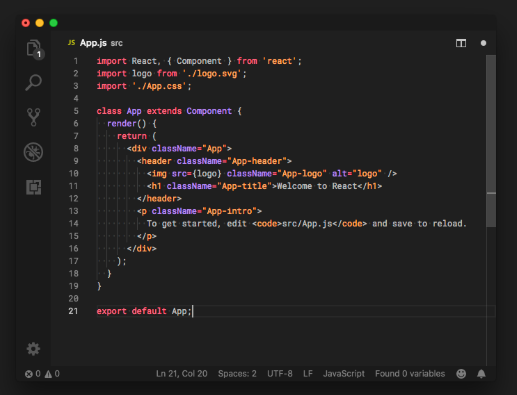Open the Source Control view

(33, 117)
